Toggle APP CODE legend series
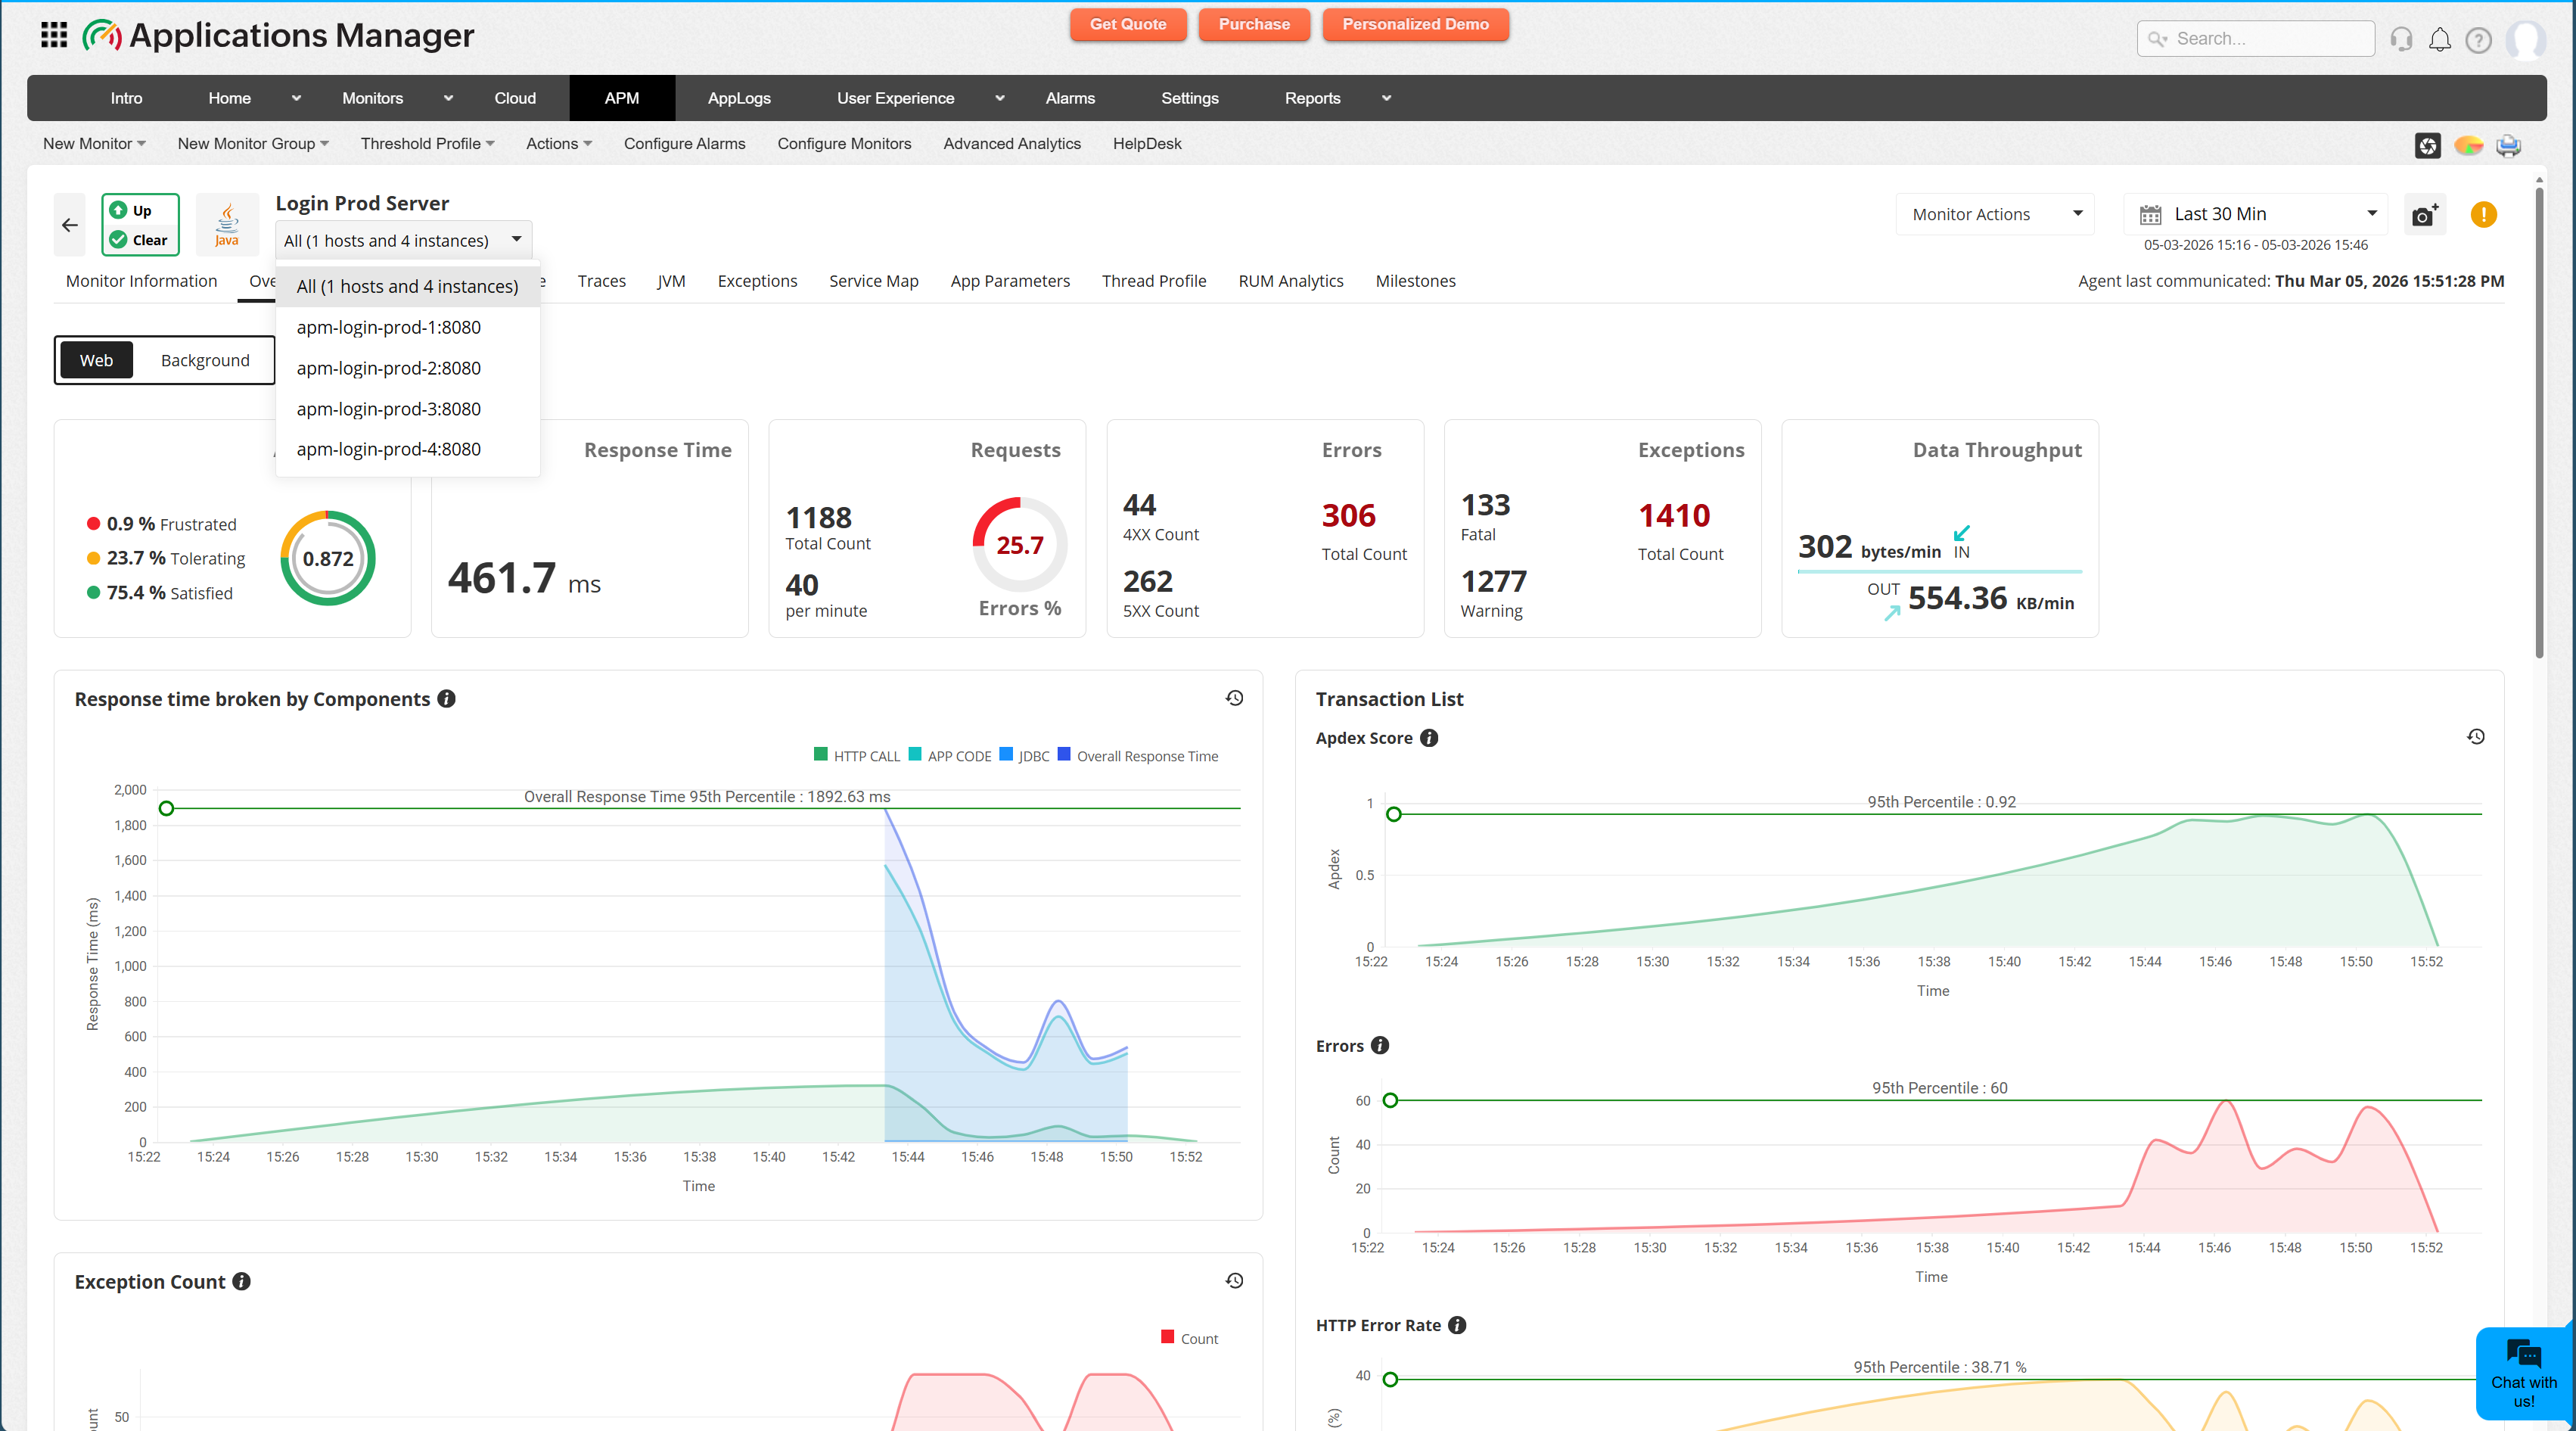2576x1431 pixels. tap(950, 756)
